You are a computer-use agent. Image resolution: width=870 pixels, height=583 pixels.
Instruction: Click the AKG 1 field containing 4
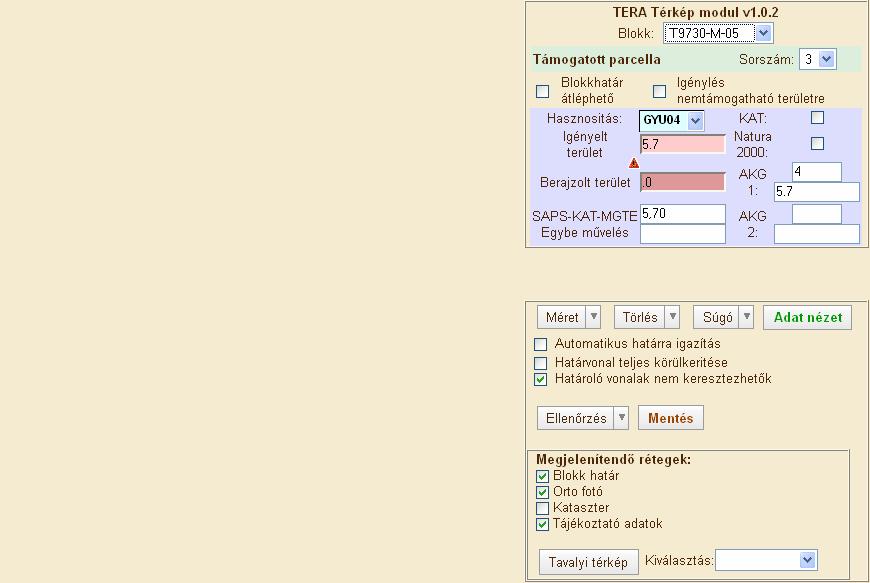[x=817, y=171]
